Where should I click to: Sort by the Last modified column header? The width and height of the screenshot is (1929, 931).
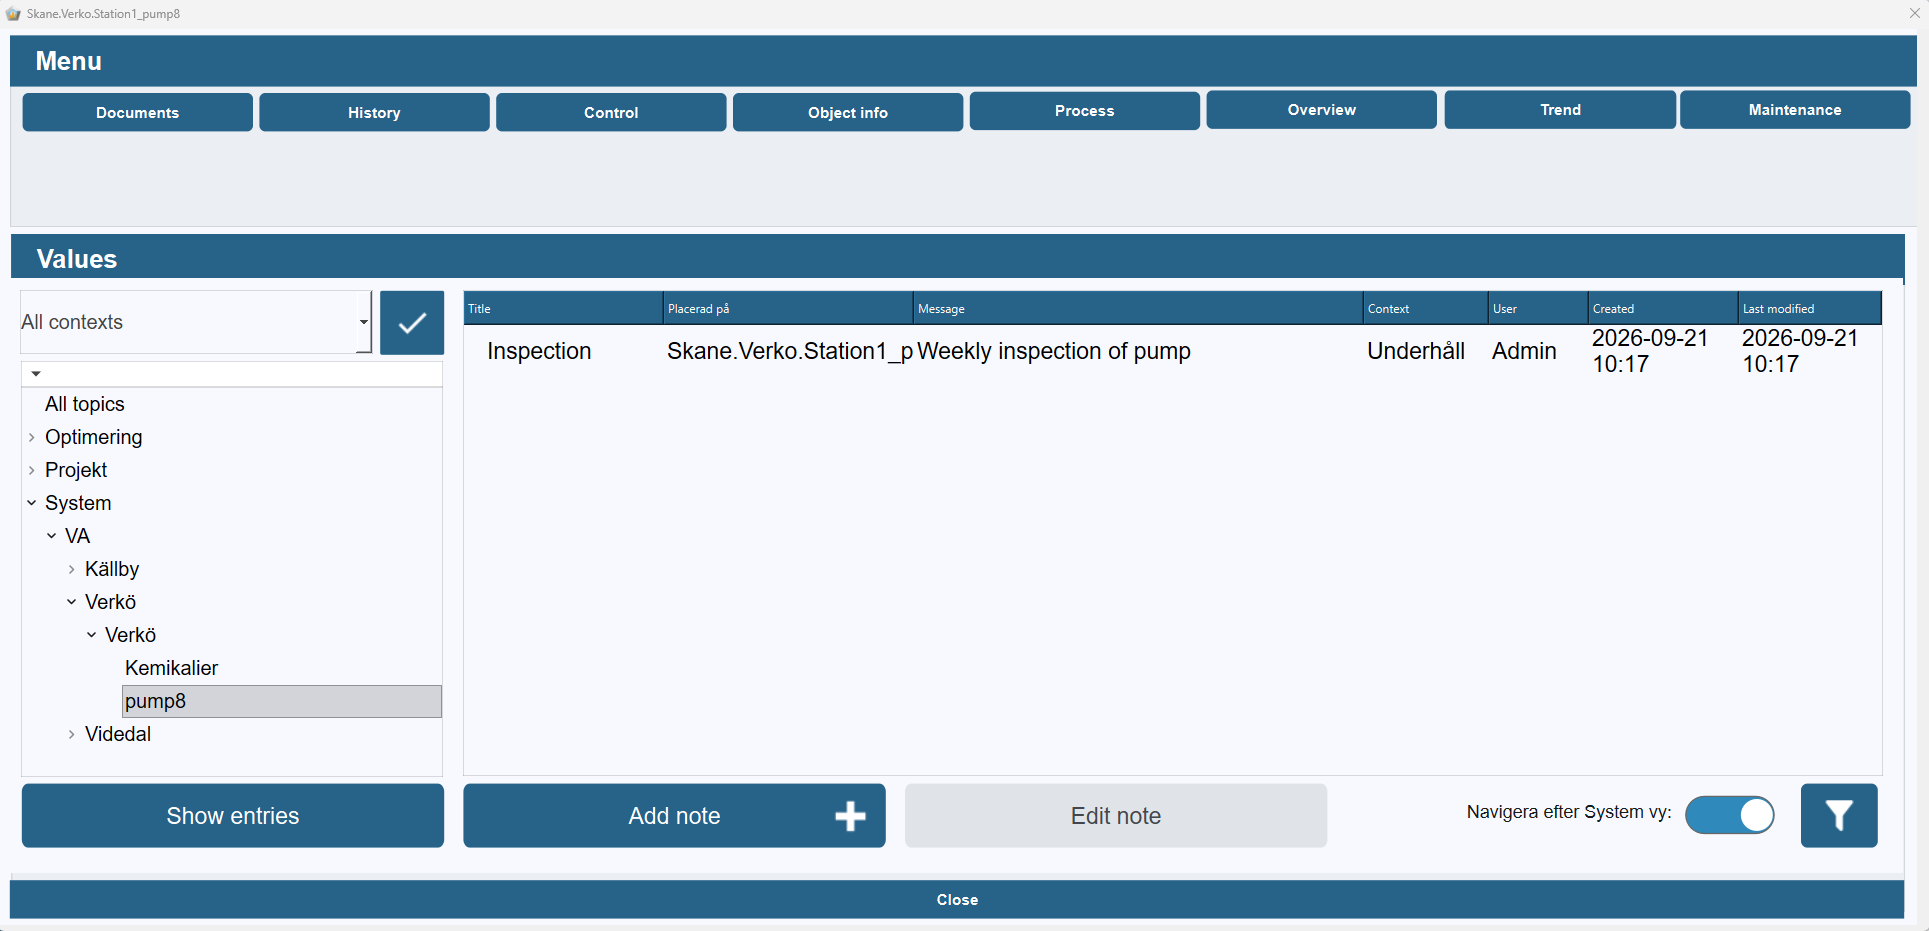[x=1810, y=308]
